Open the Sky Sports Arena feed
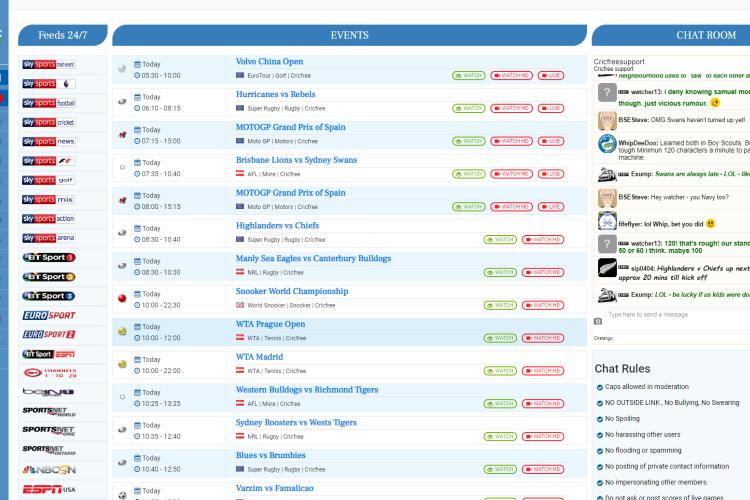This screenshot has width=750, height=500. point(49,238)
